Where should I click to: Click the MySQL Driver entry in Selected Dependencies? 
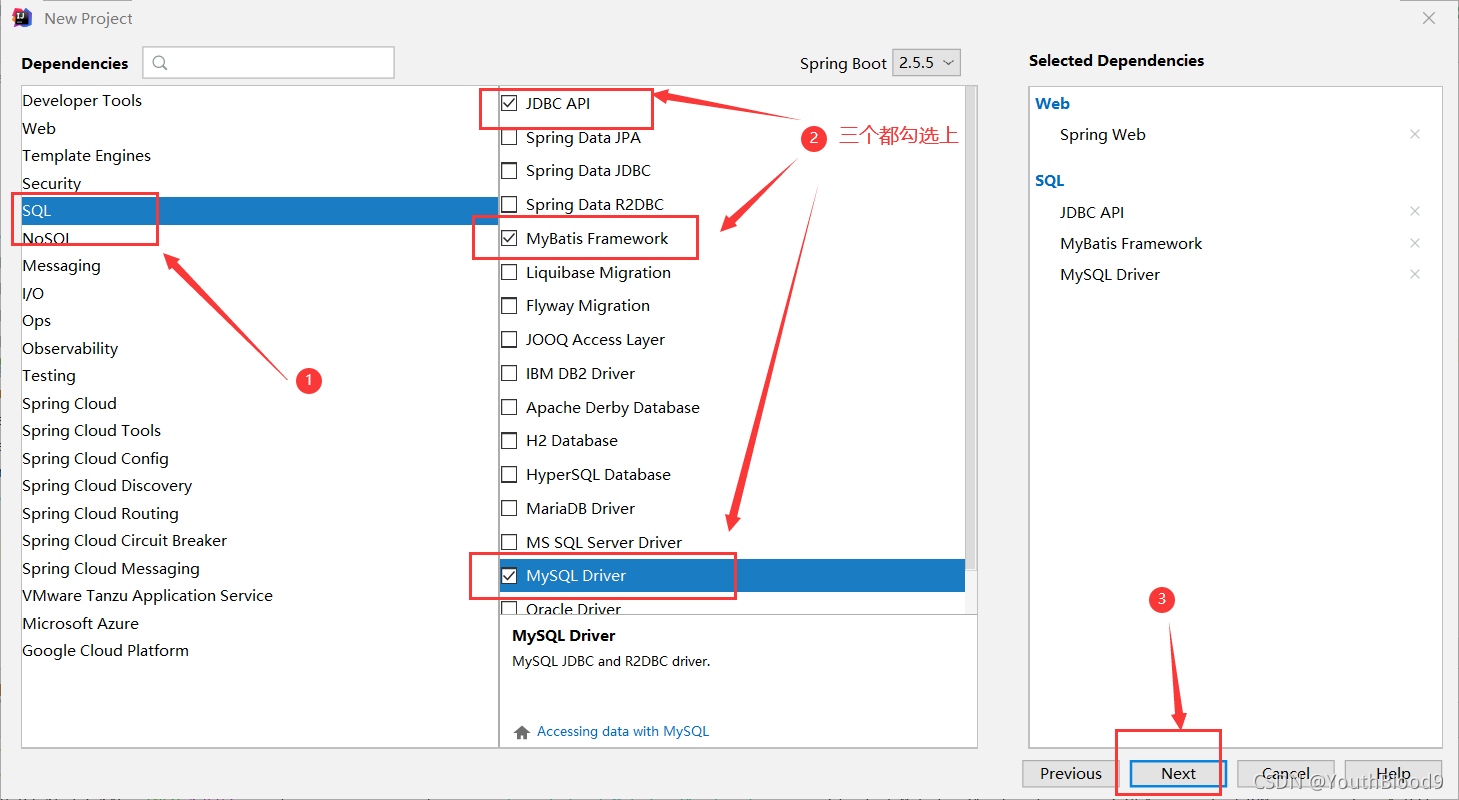click(1110, 274)
